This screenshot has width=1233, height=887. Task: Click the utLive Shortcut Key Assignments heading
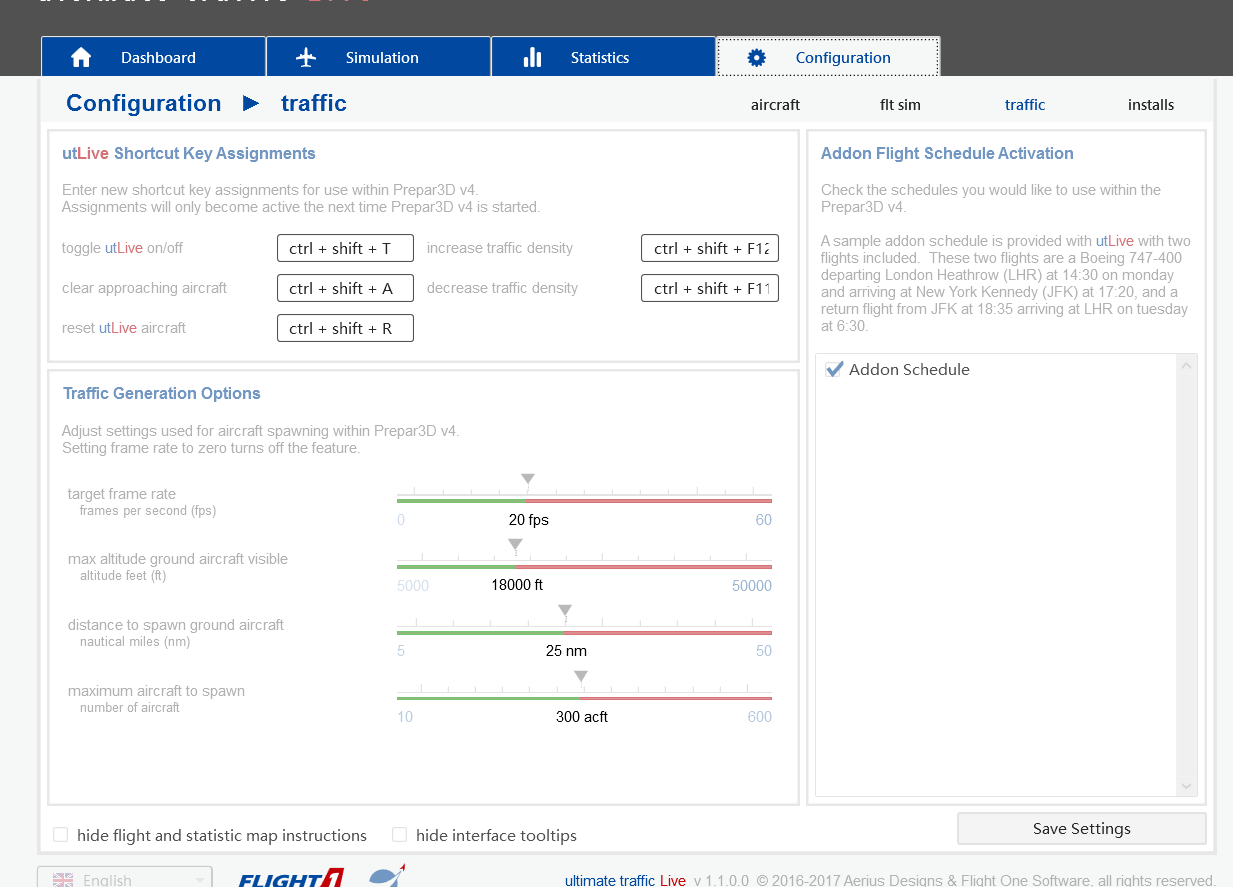pos(189,153)
